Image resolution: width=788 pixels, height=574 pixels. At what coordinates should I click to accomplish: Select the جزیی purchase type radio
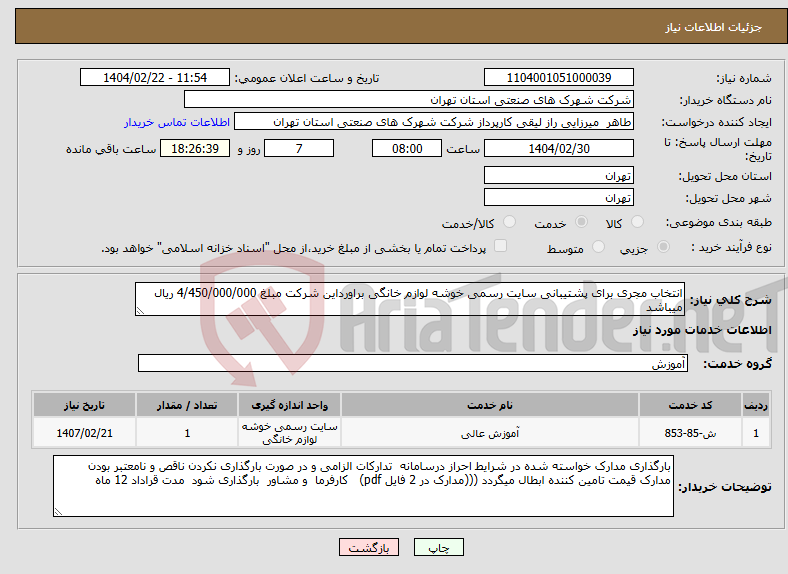[663, 247]
